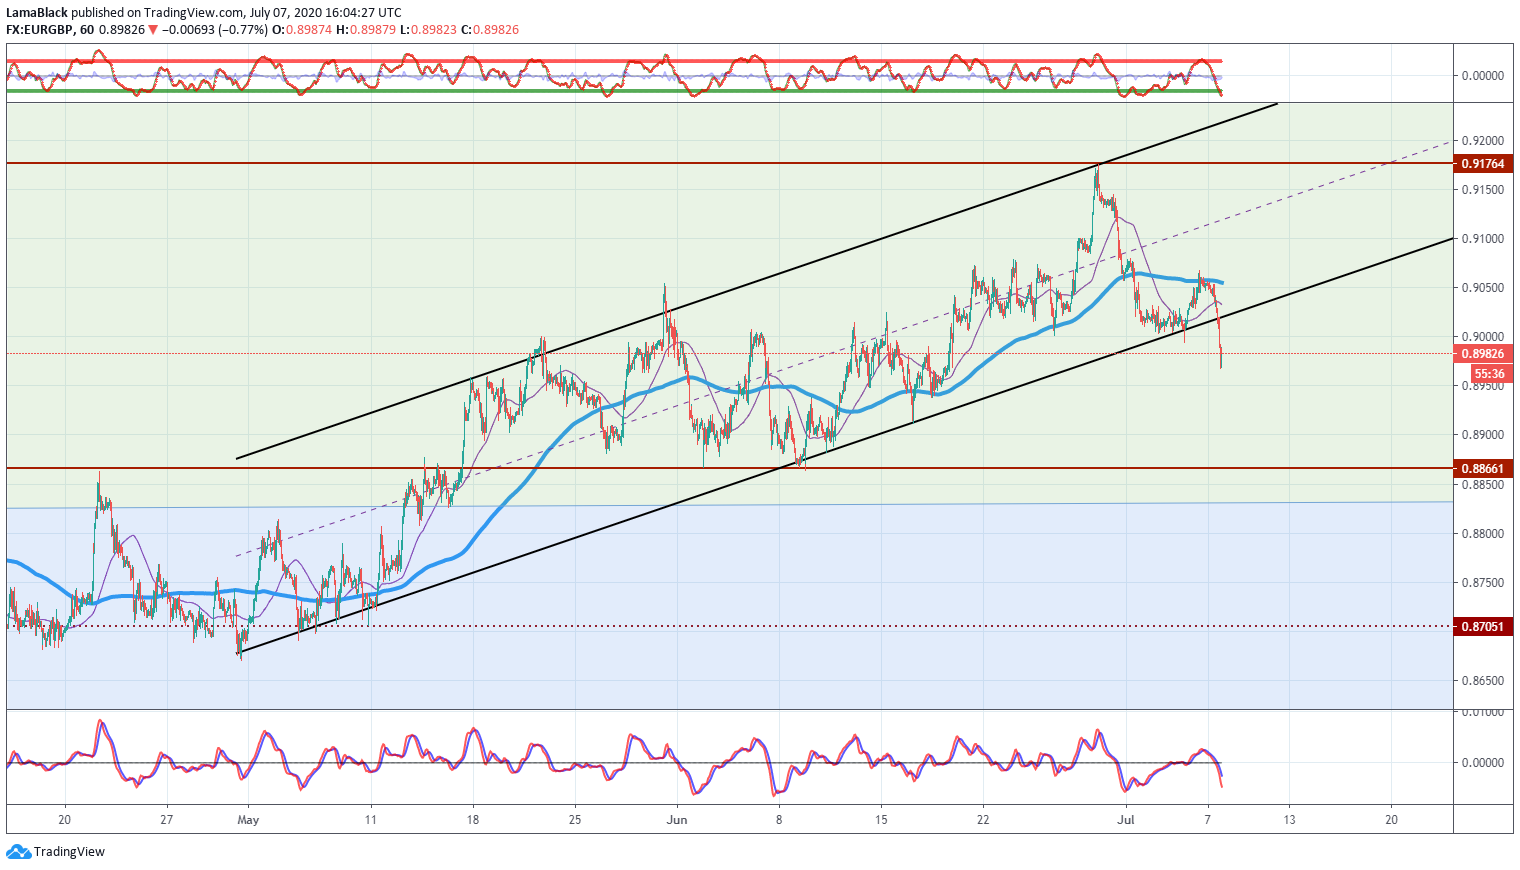Image resolution: width=1520 pixels, height=870 pixels.
Task: Click the TradingView cloud logo icon
Action: (x=18, y=852)
